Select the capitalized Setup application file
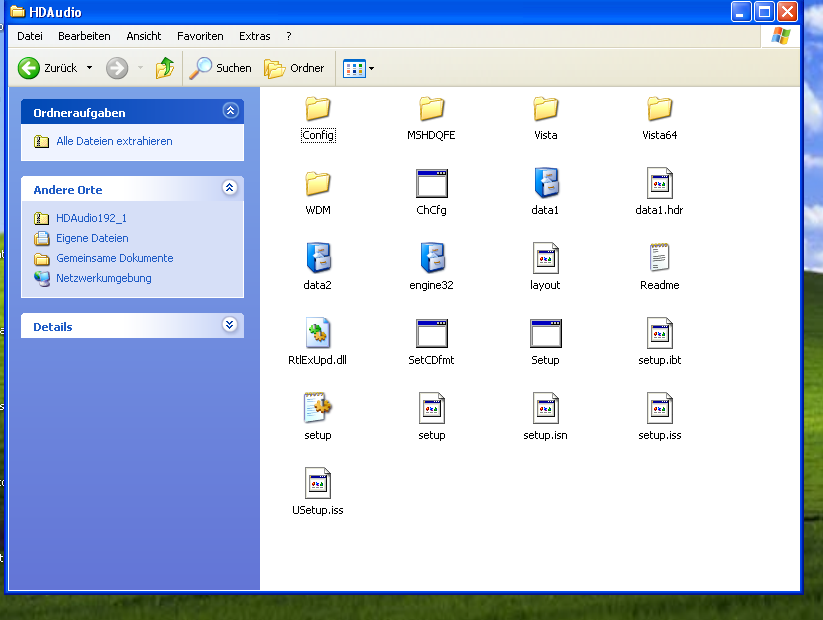The width and height of the screenshot is (823, 620). pos(545,342)
